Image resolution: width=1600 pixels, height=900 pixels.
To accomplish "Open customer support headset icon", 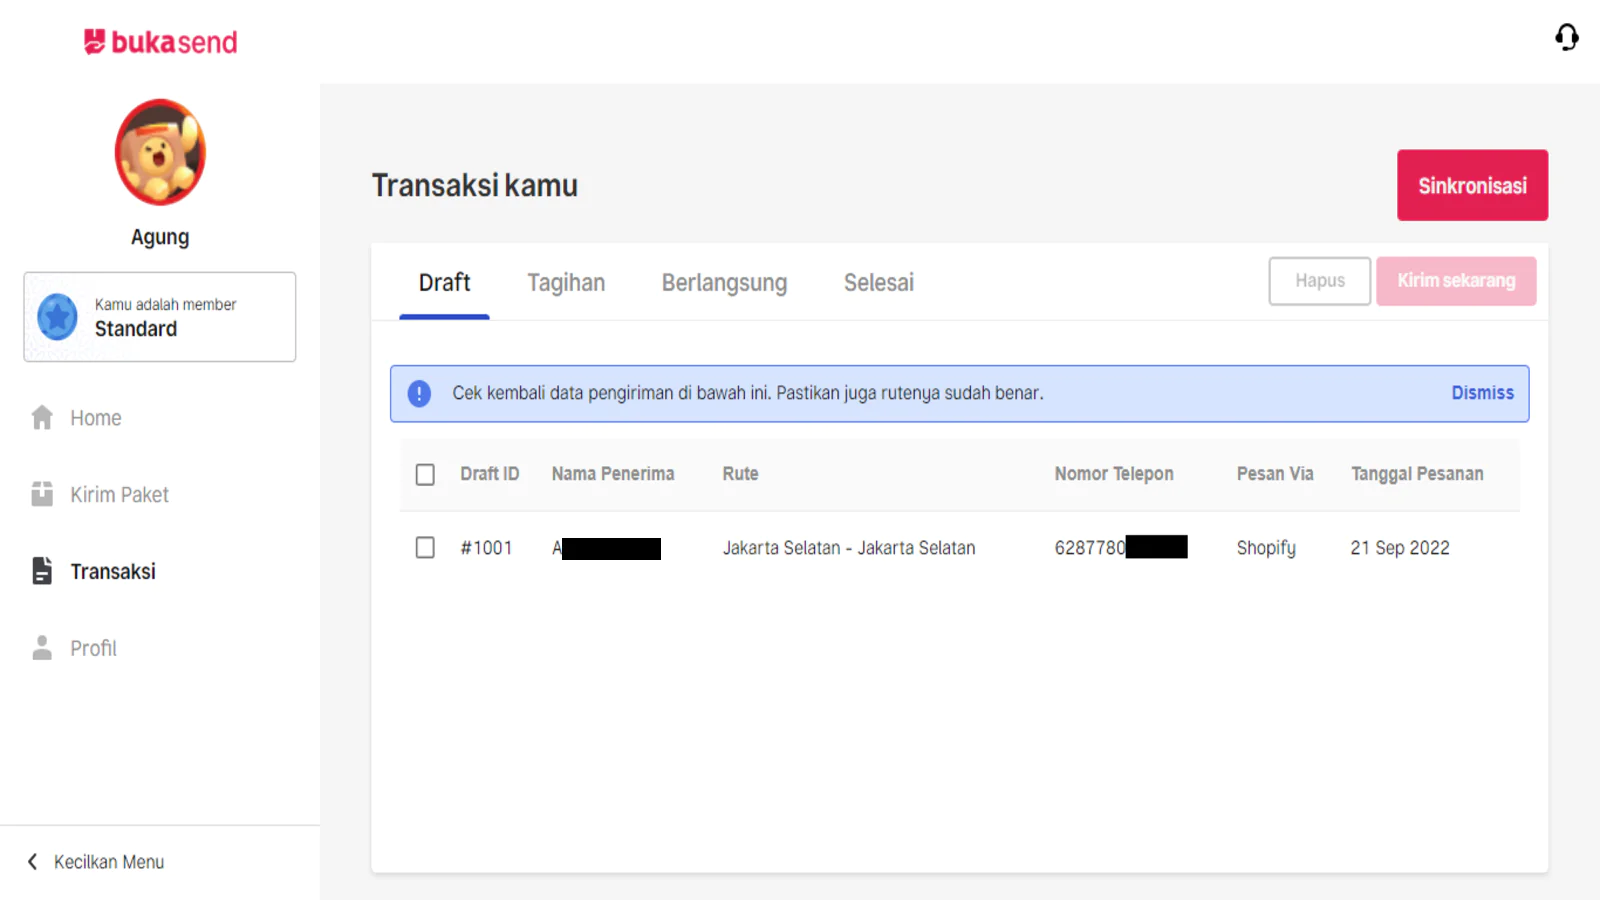I will pos(1566,37).
